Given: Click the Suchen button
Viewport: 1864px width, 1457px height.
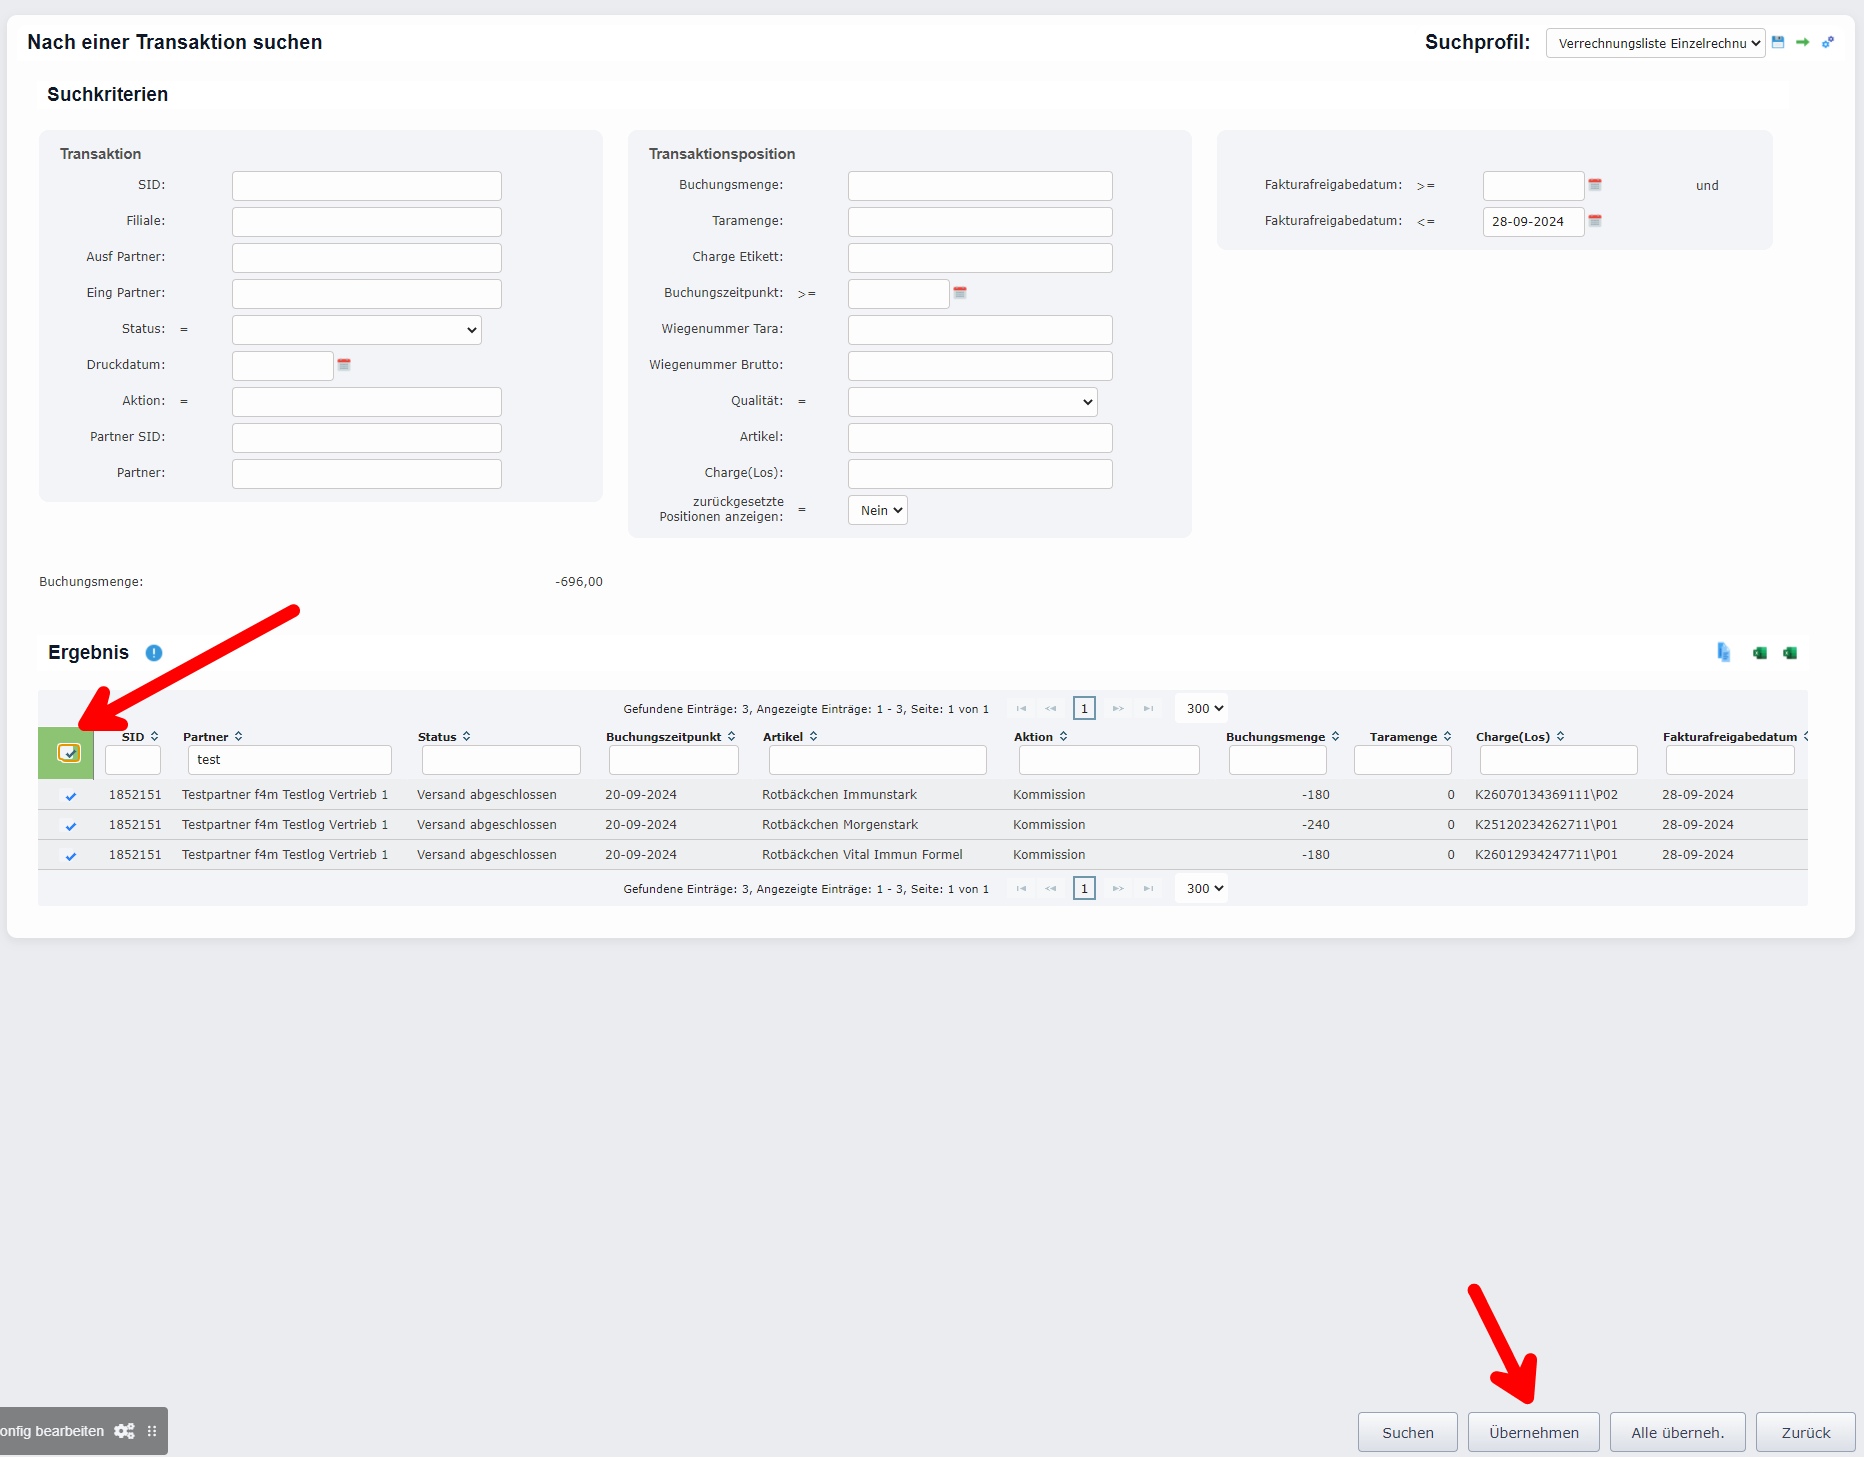Looking at the screenshot, I should pos(1407,1432).
